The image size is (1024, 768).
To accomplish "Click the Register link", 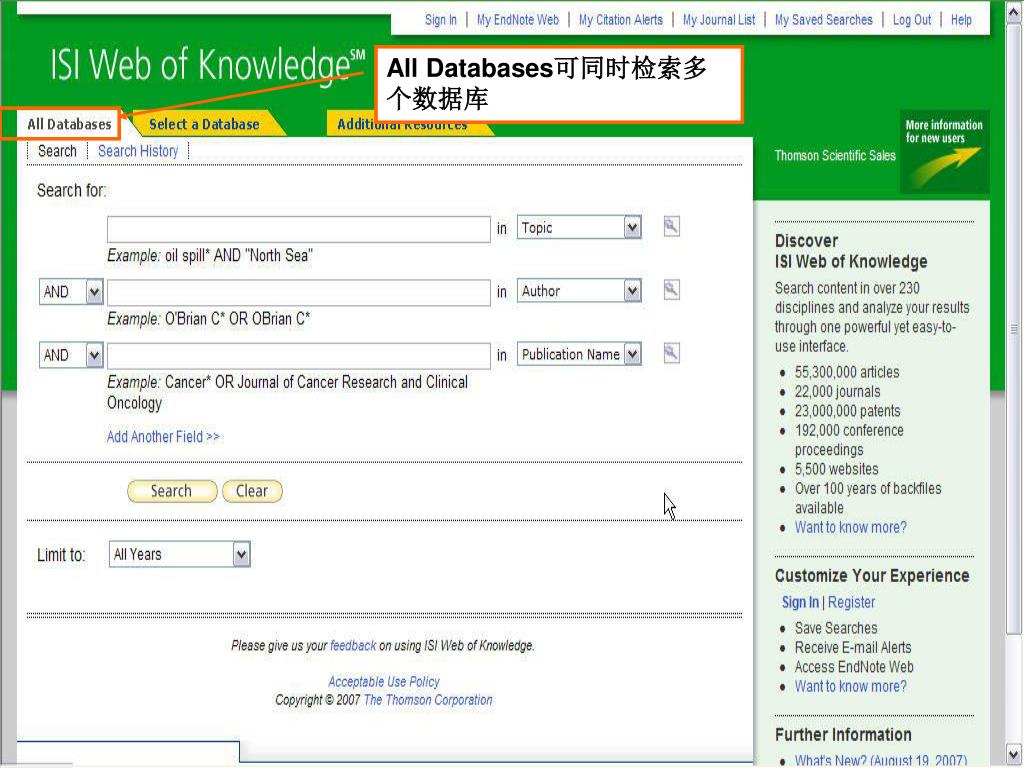I will tap(851, 602).
